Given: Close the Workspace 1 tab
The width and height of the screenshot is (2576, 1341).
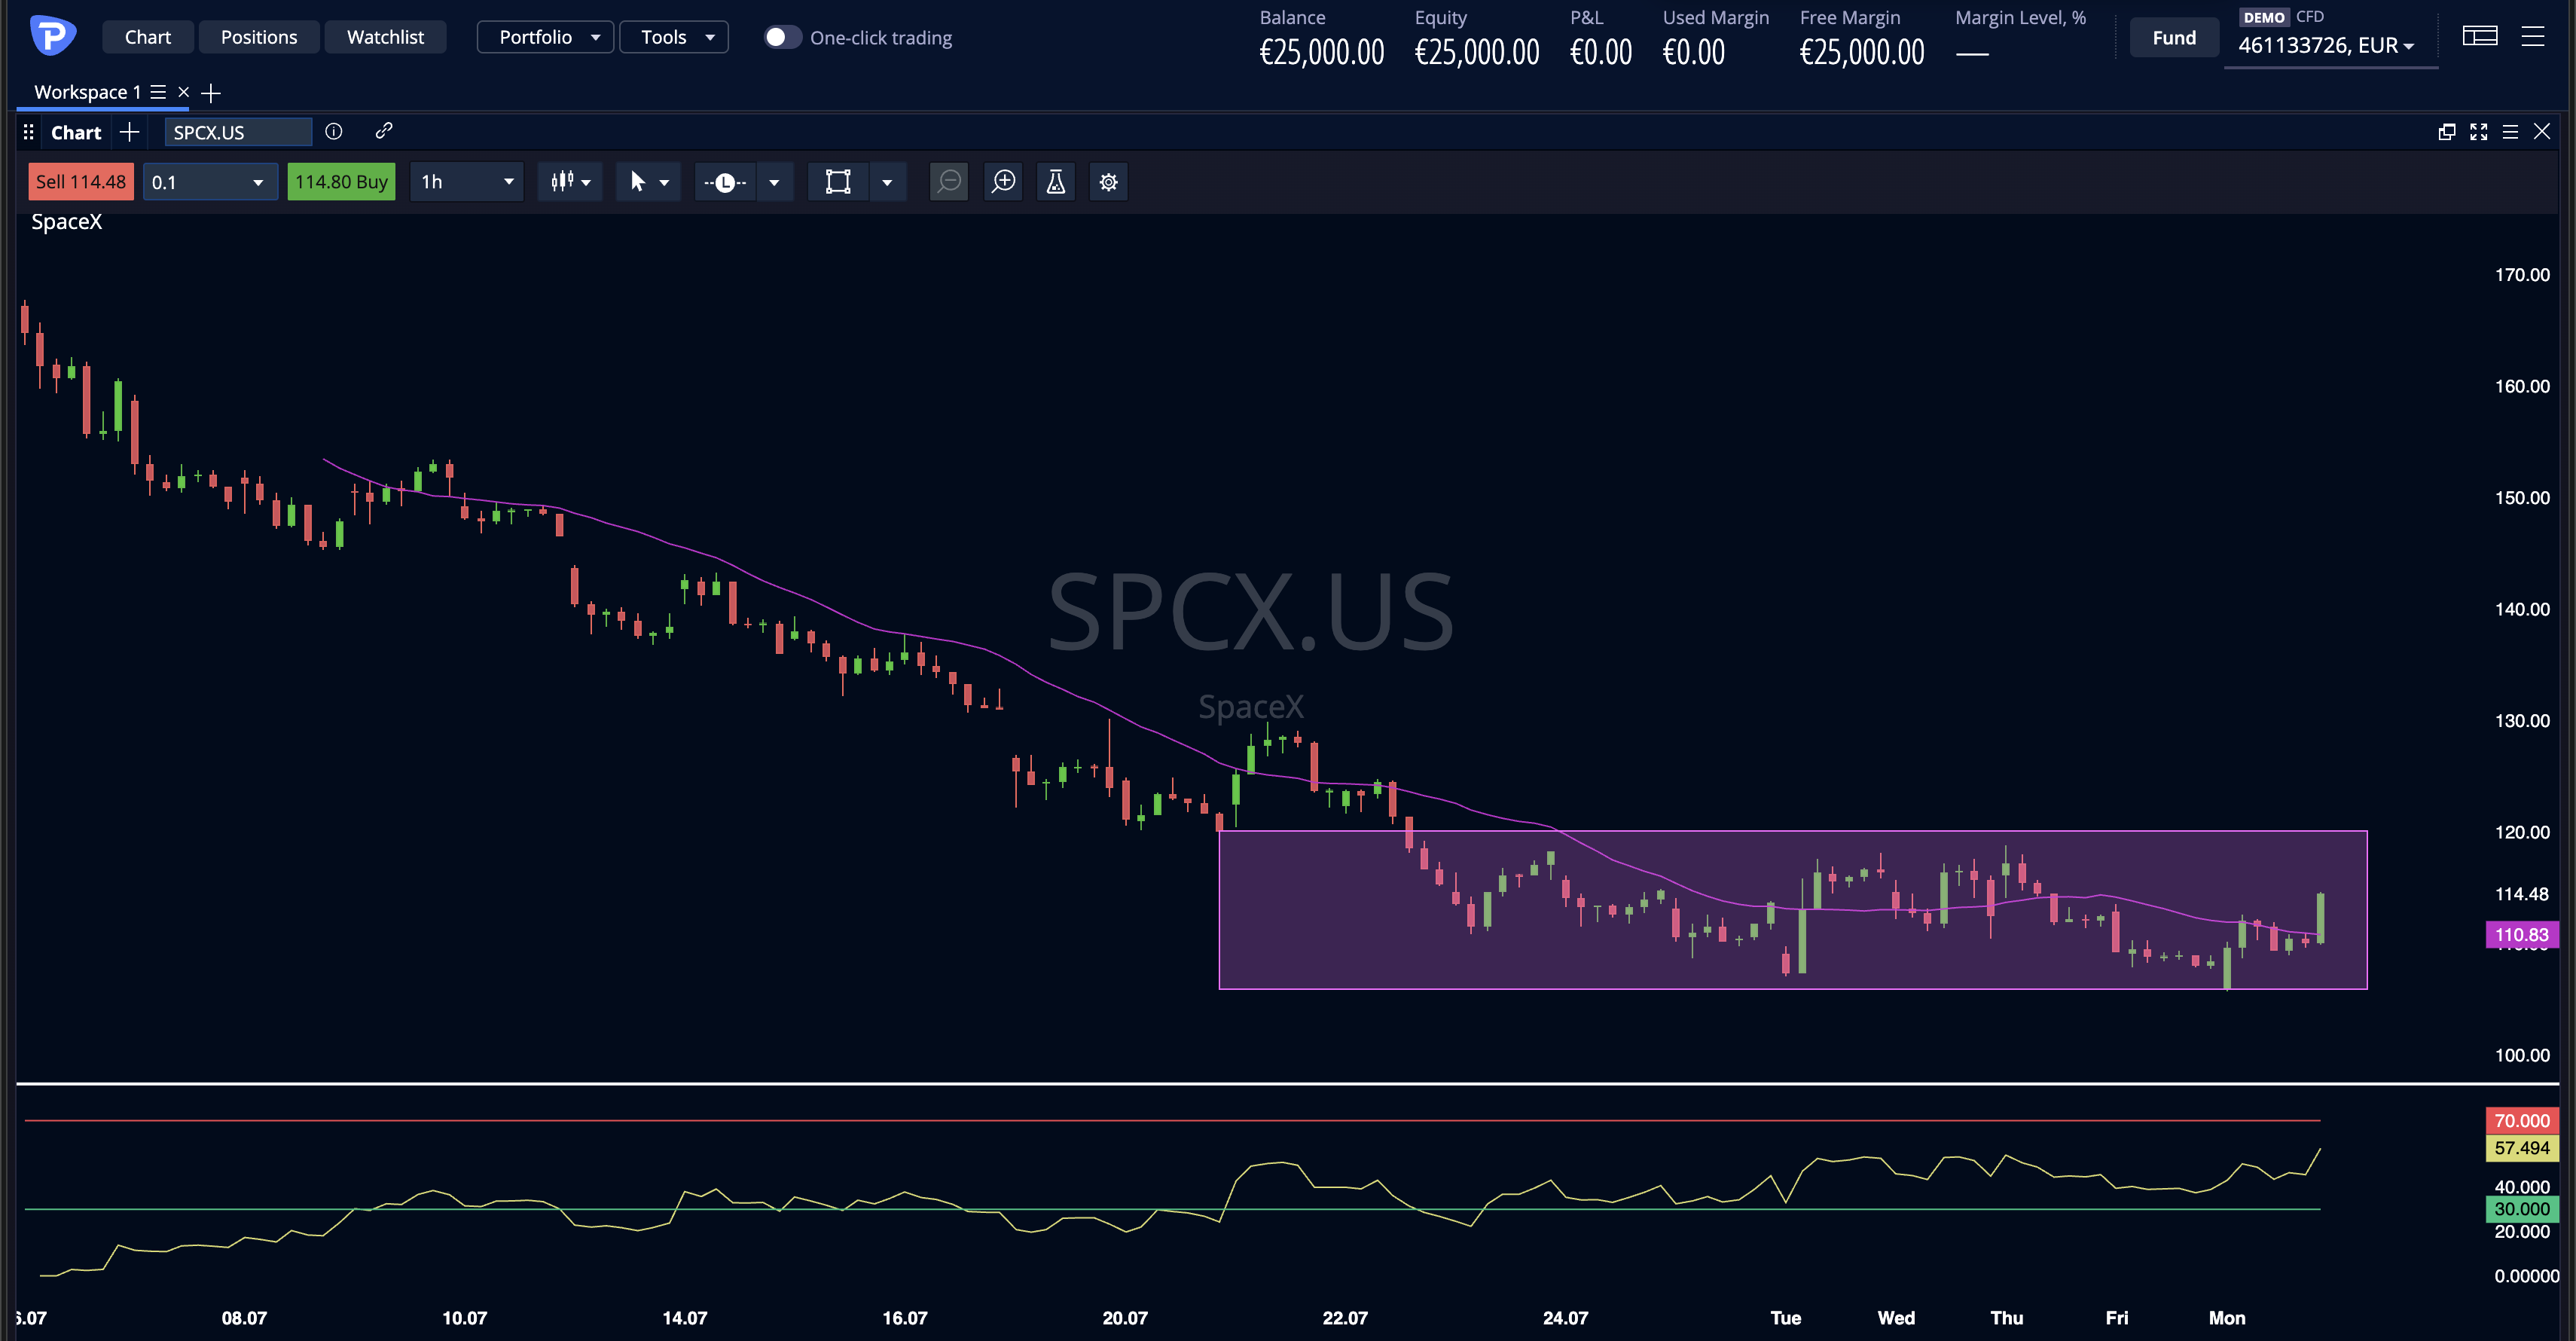Looking at the screenshot, I should click(183, 92).
